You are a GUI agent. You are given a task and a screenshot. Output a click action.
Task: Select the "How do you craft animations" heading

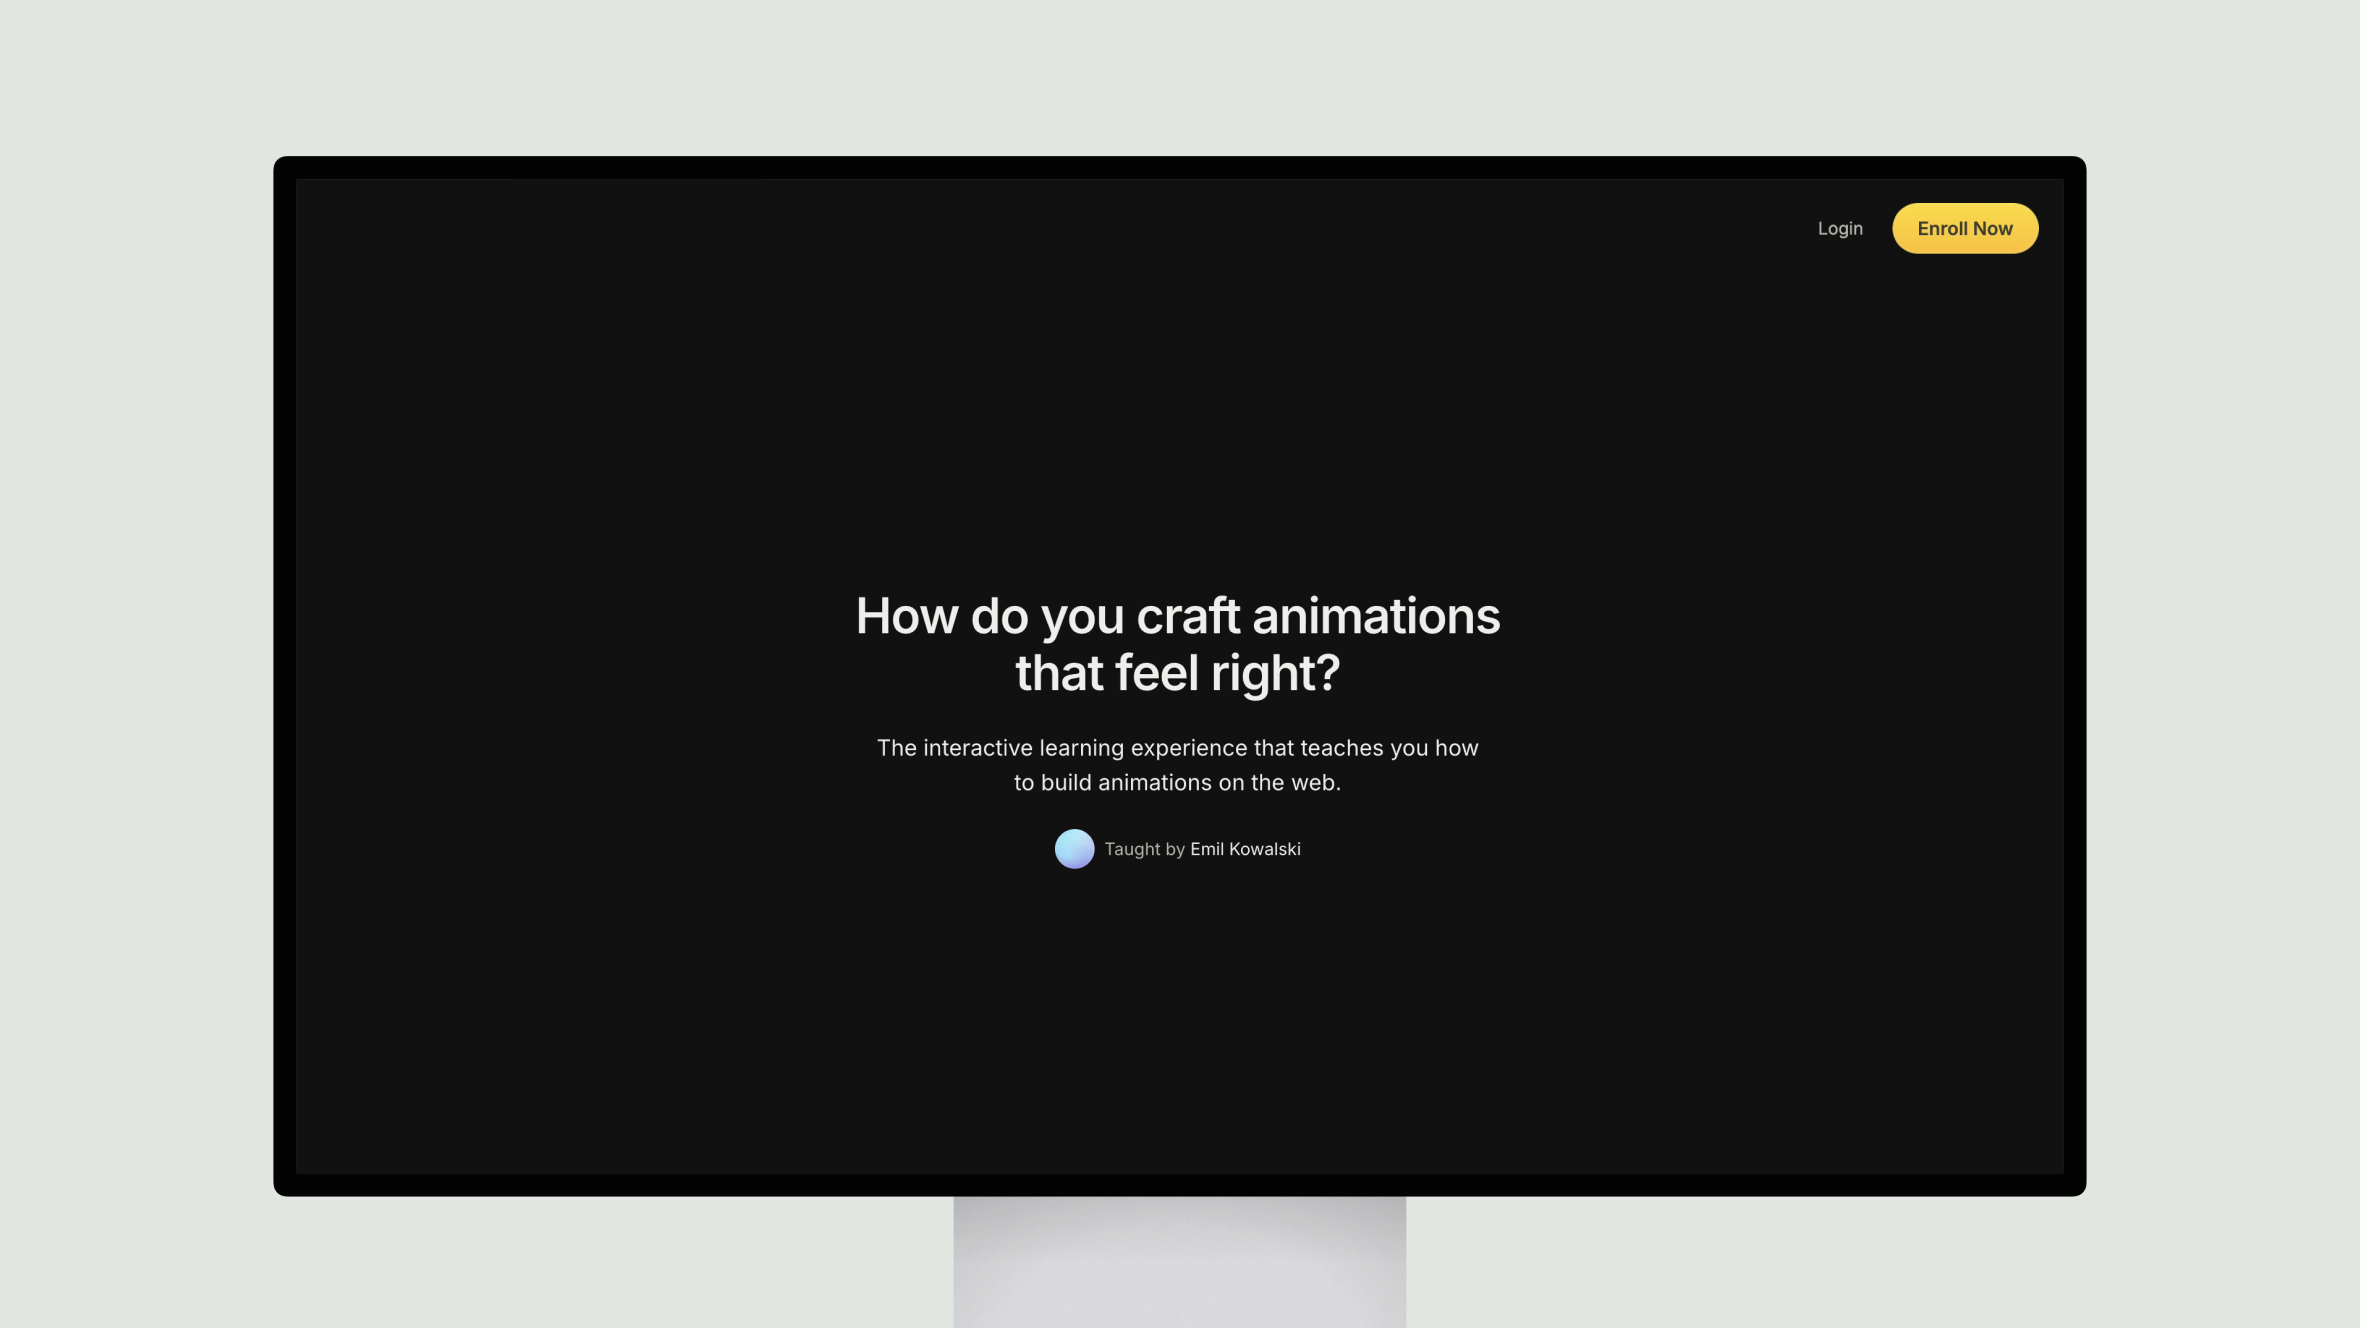(x=1178, y=616)
